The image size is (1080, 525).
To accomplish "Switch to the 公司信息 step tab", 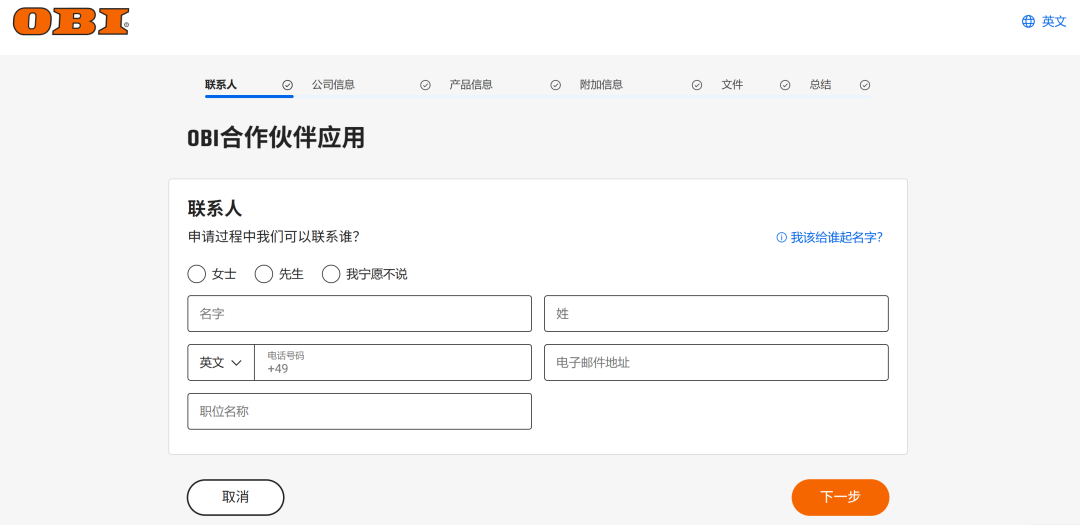I will 333,85.
